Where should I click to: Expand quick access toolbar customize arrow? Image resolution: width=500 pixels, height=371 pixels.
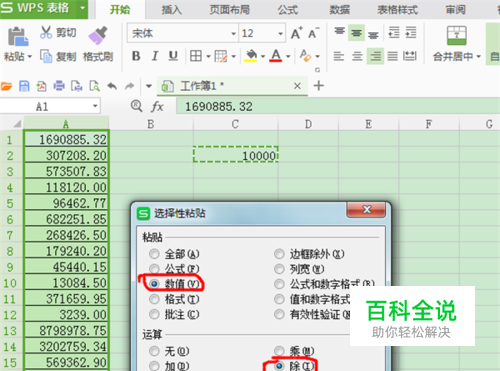pos(149,86)
